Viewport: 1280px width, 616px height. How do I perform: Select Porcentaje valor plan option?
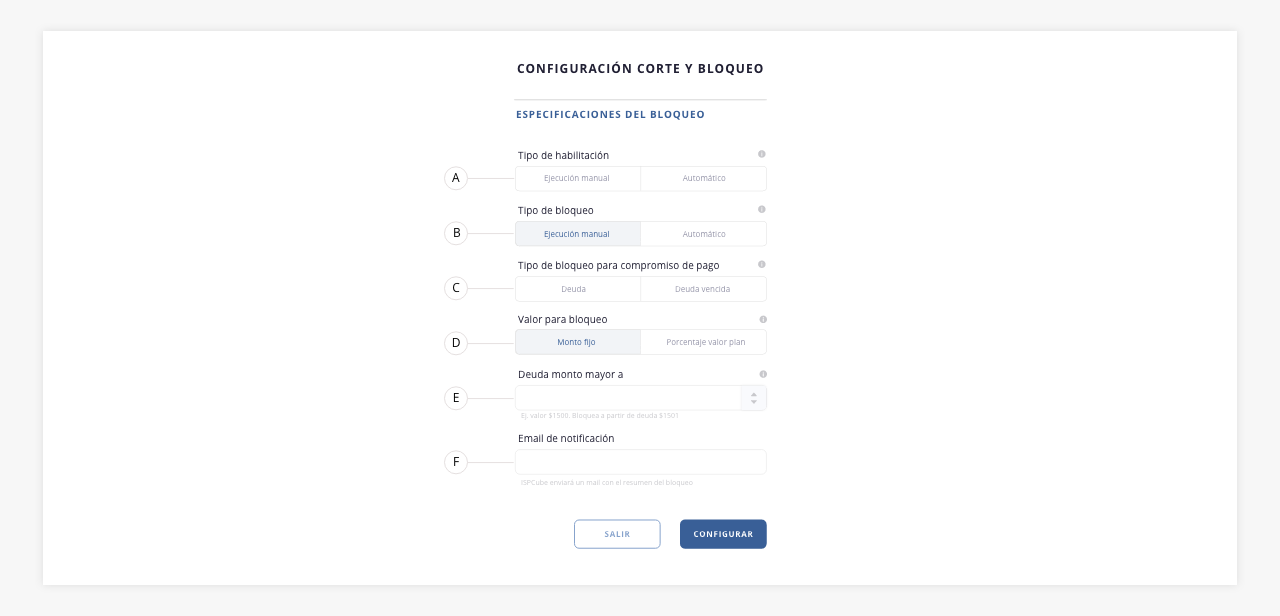point(704,342)
